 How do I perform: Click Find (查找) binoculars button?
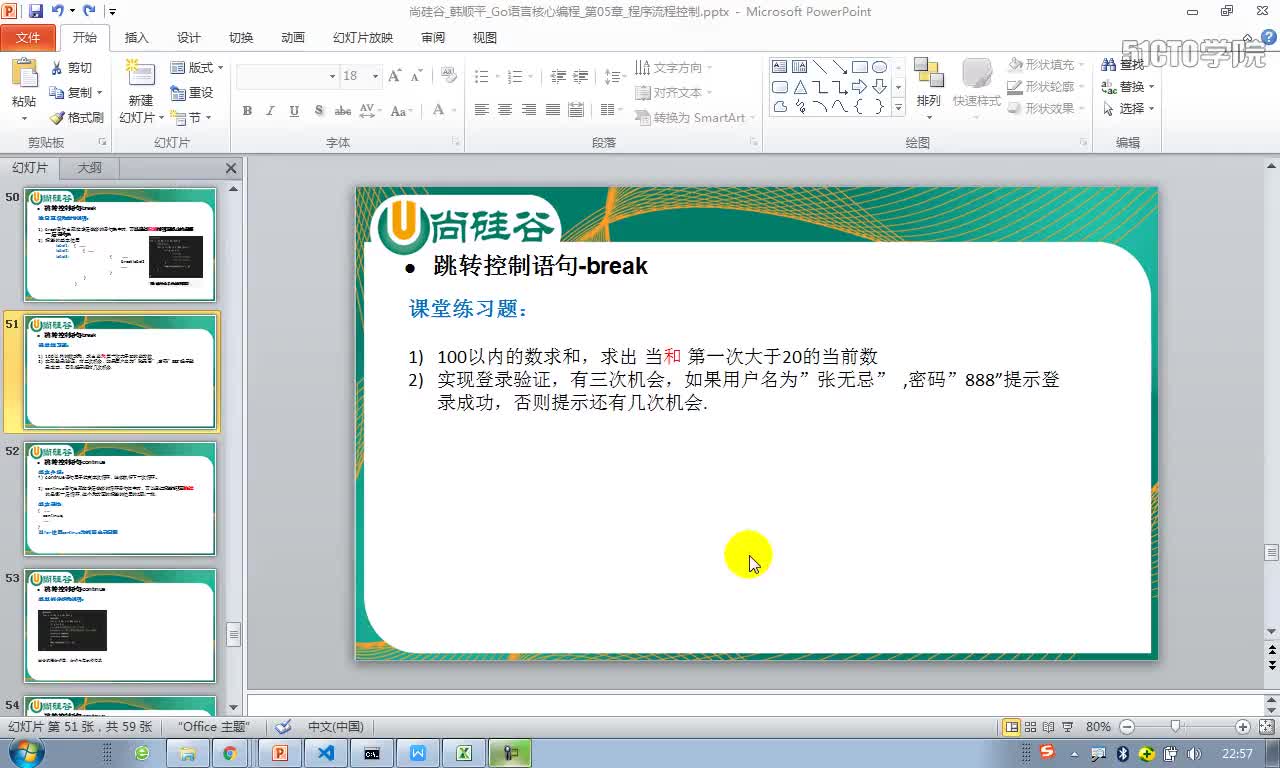[x=1123, y=65]
